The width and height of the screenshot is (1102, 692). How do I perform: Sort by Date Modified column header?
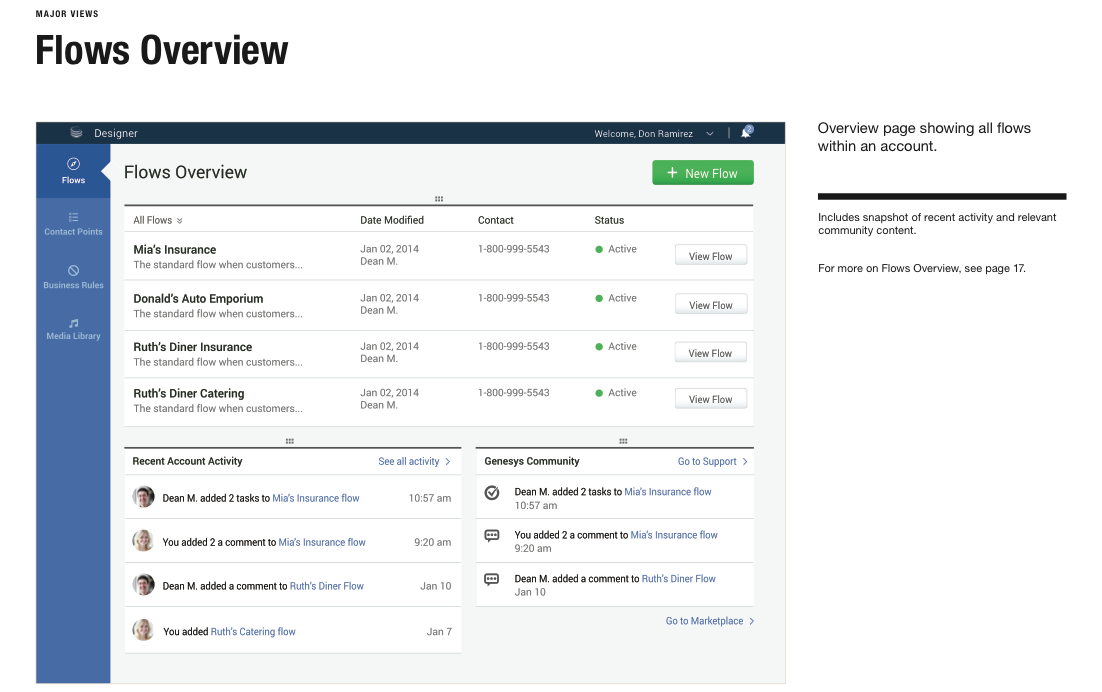[x=392, y=220]
